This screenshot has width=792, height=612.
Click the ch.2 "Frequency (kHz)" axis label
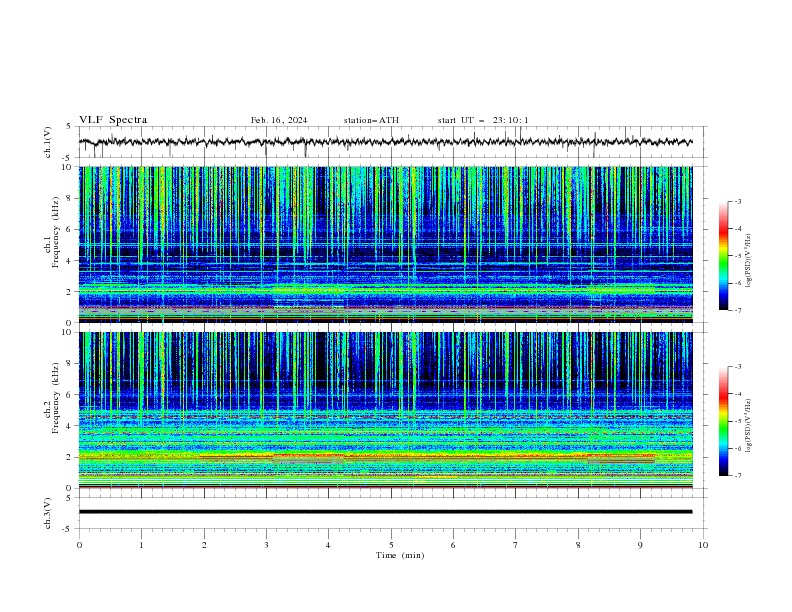click(x=56, y=398)
